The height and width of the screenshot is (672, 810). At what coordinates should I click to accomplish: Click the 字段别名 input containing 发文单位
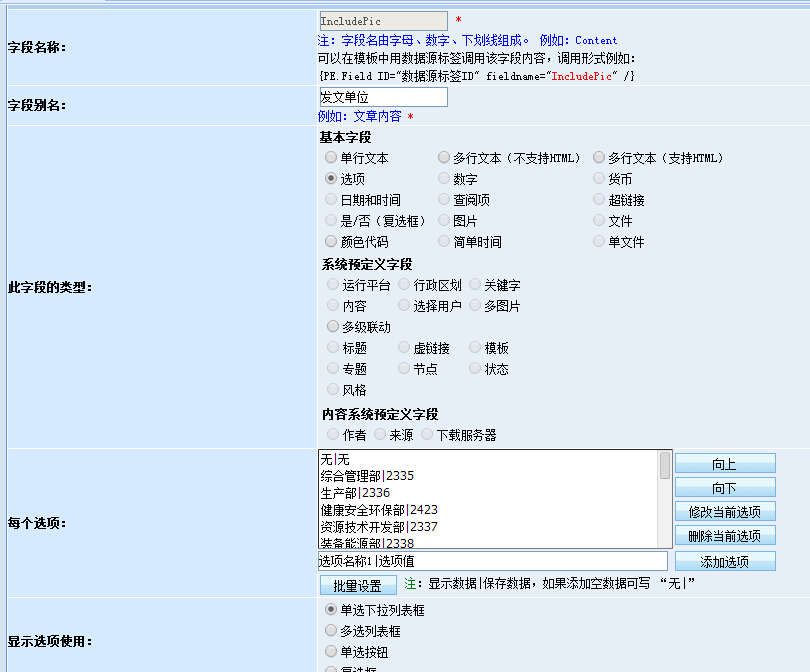382,97
